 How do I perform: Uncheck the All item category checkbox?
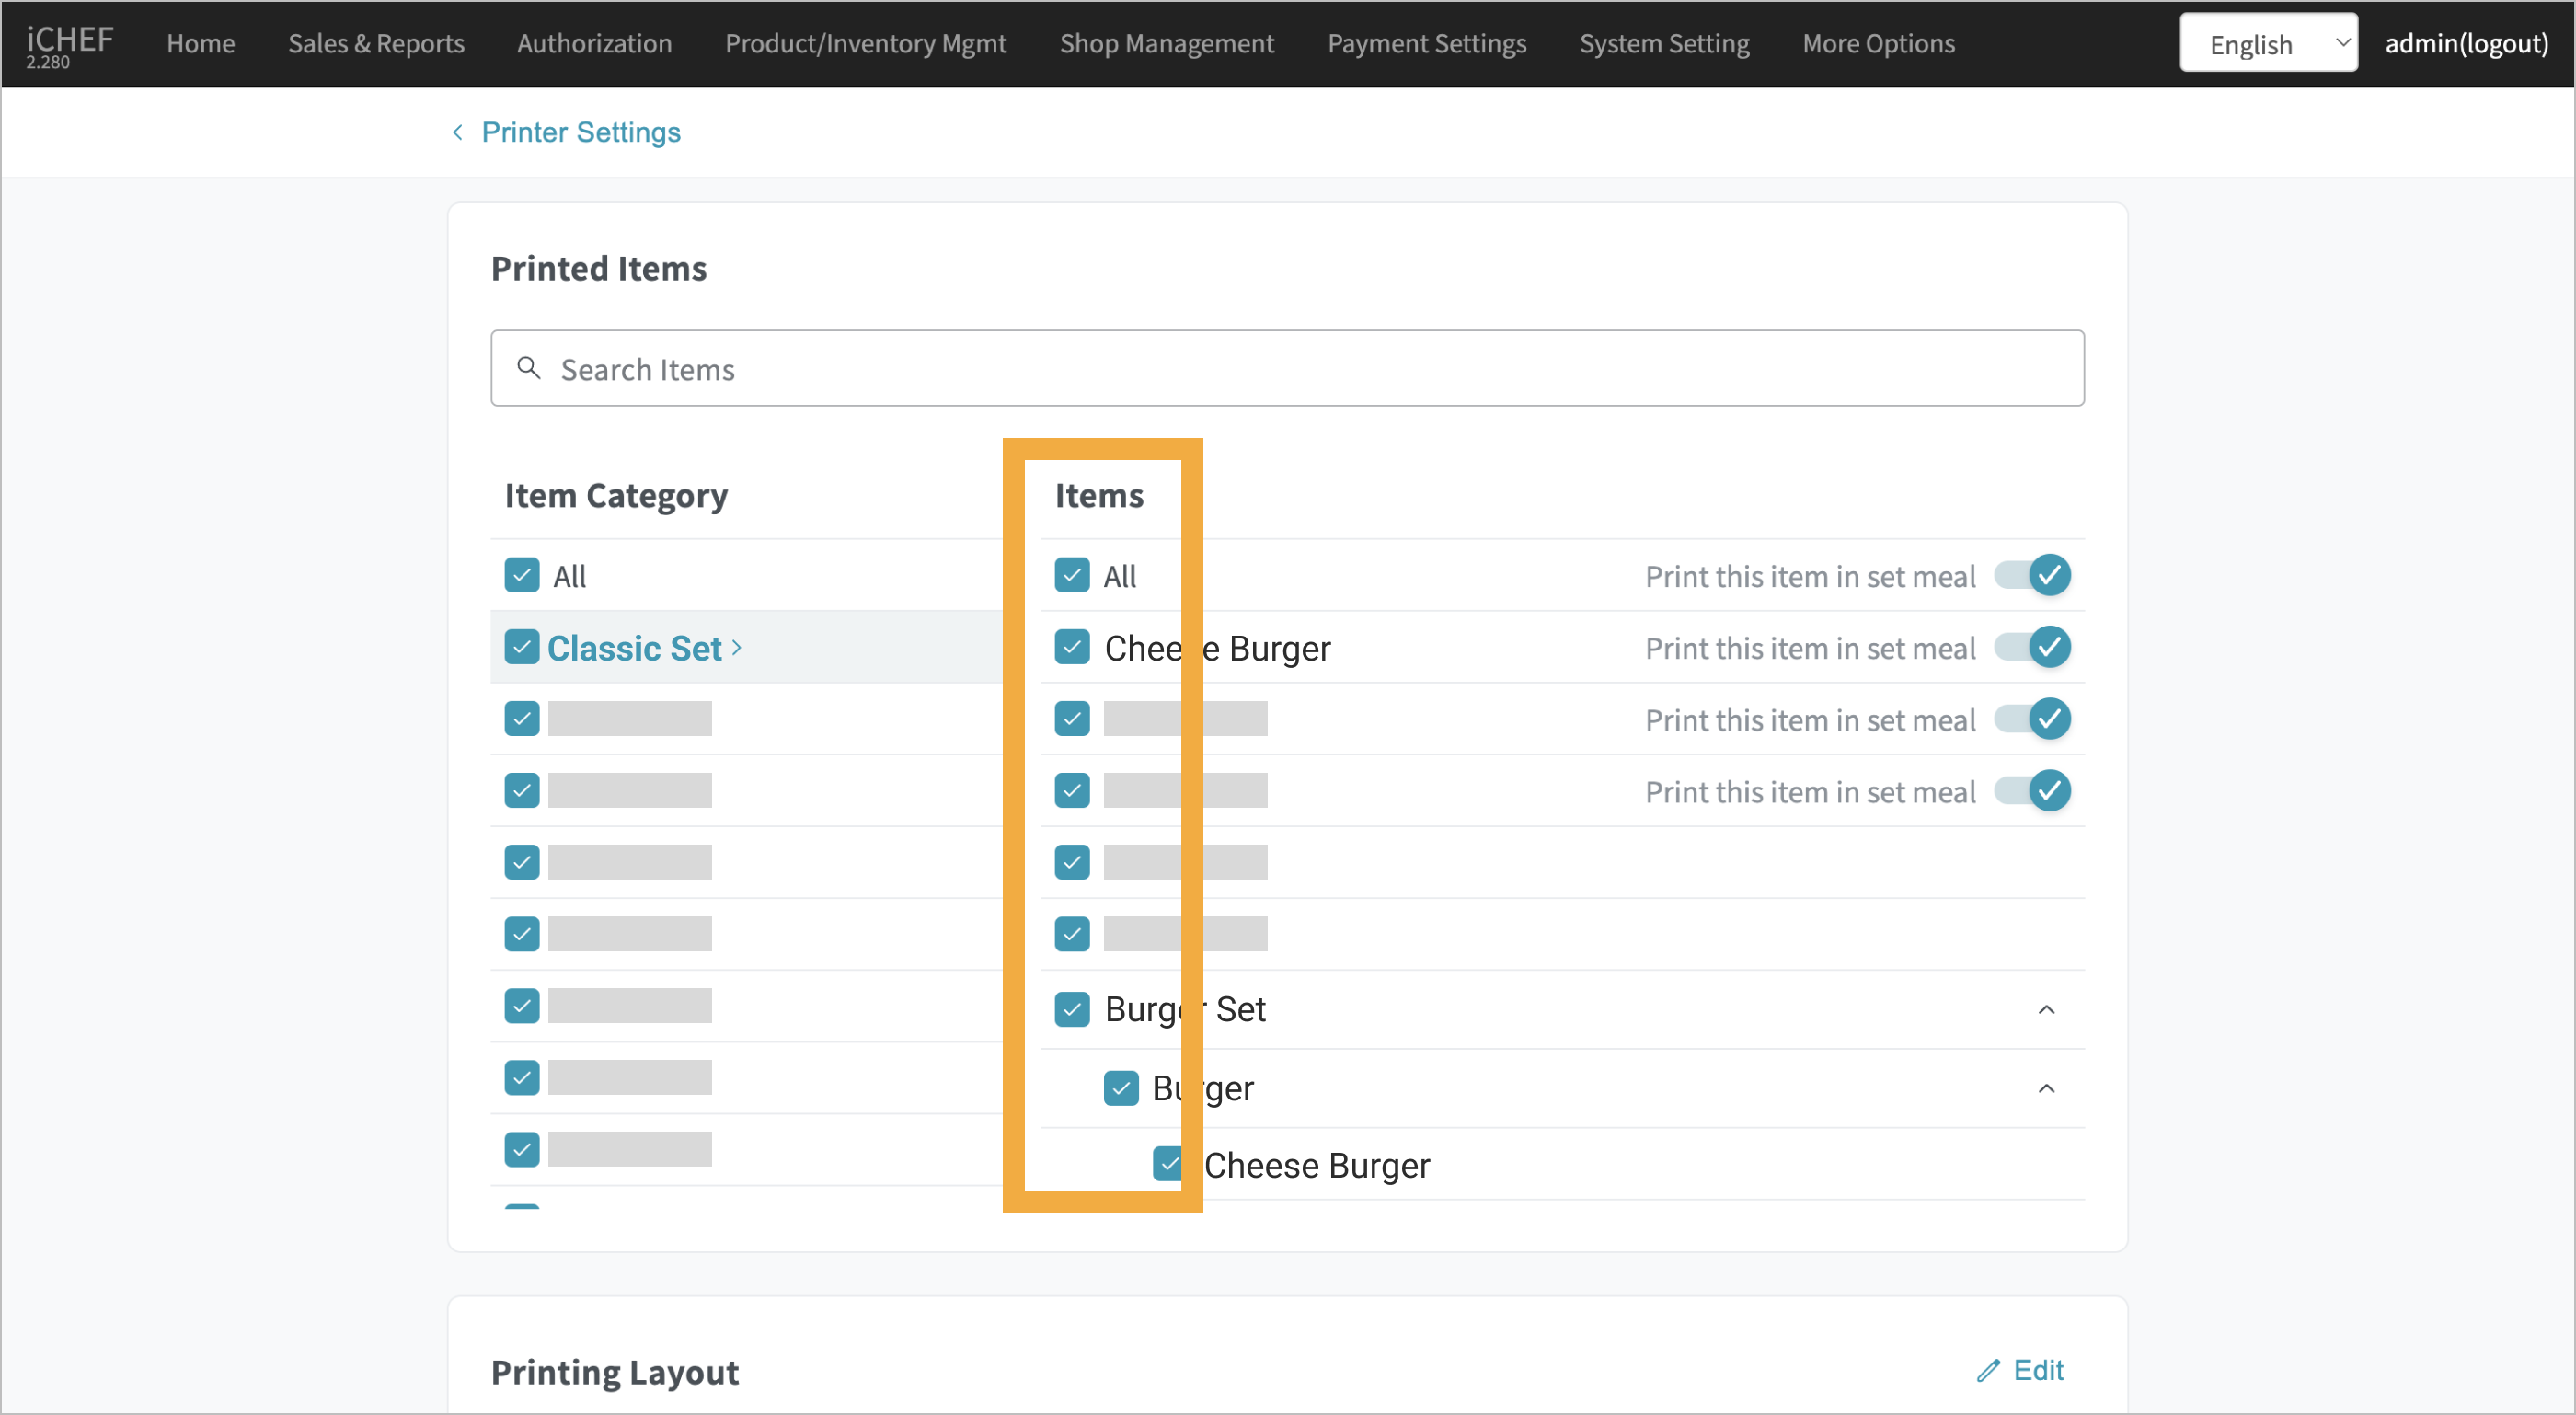522,576
